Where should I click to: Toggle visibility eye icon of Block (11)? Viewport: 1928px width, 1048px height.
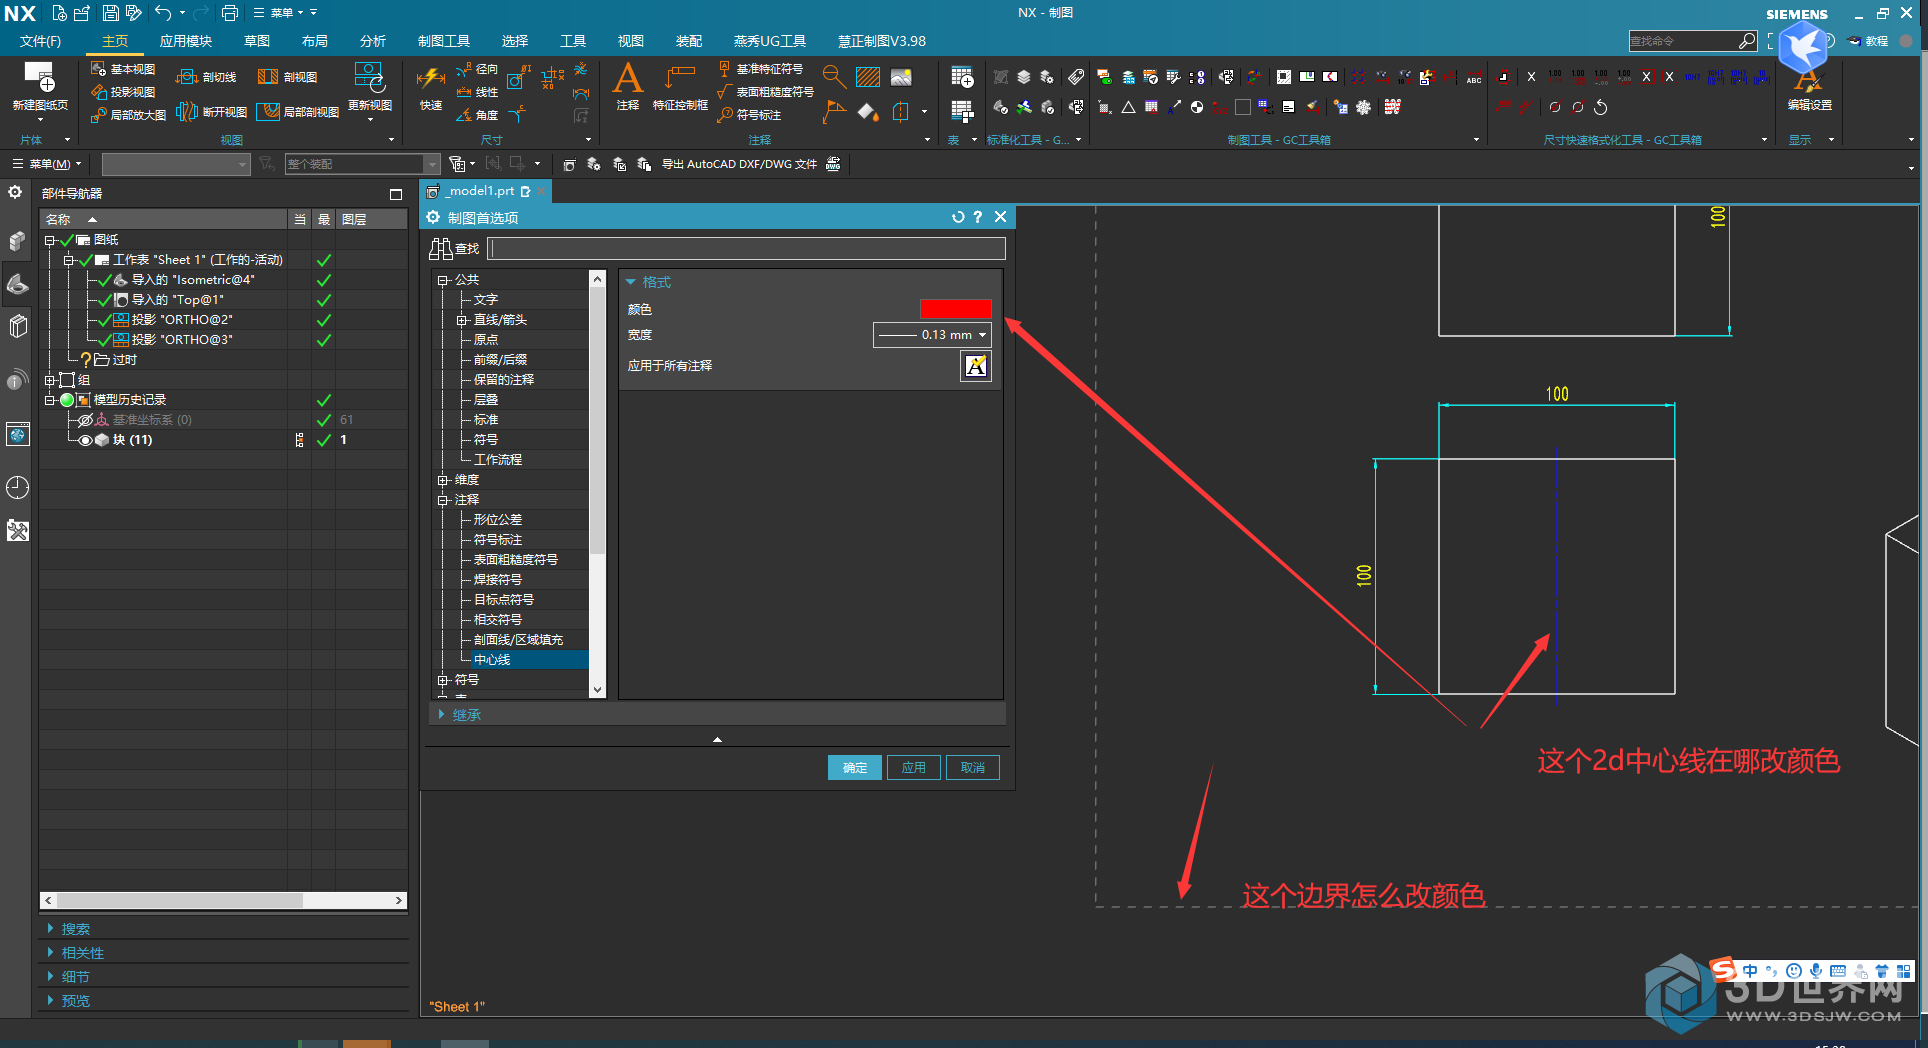[86, 440]
